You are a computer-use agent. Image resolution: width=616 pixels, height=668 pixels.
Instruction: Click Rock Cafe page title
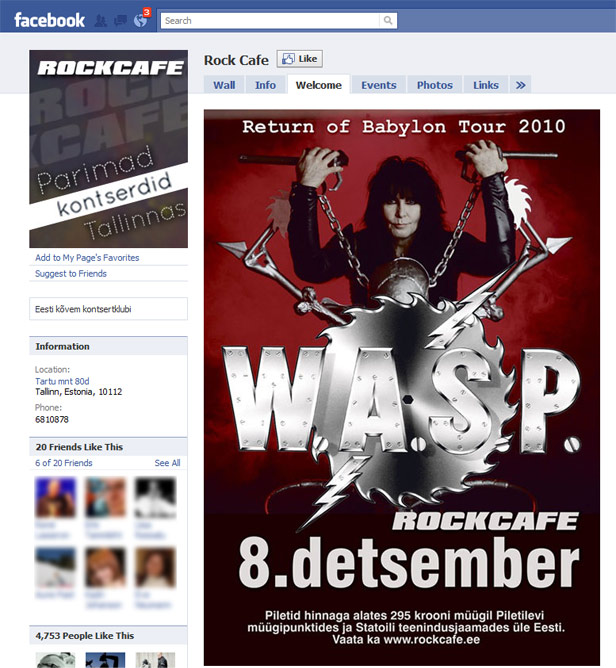tap(236, 60)
